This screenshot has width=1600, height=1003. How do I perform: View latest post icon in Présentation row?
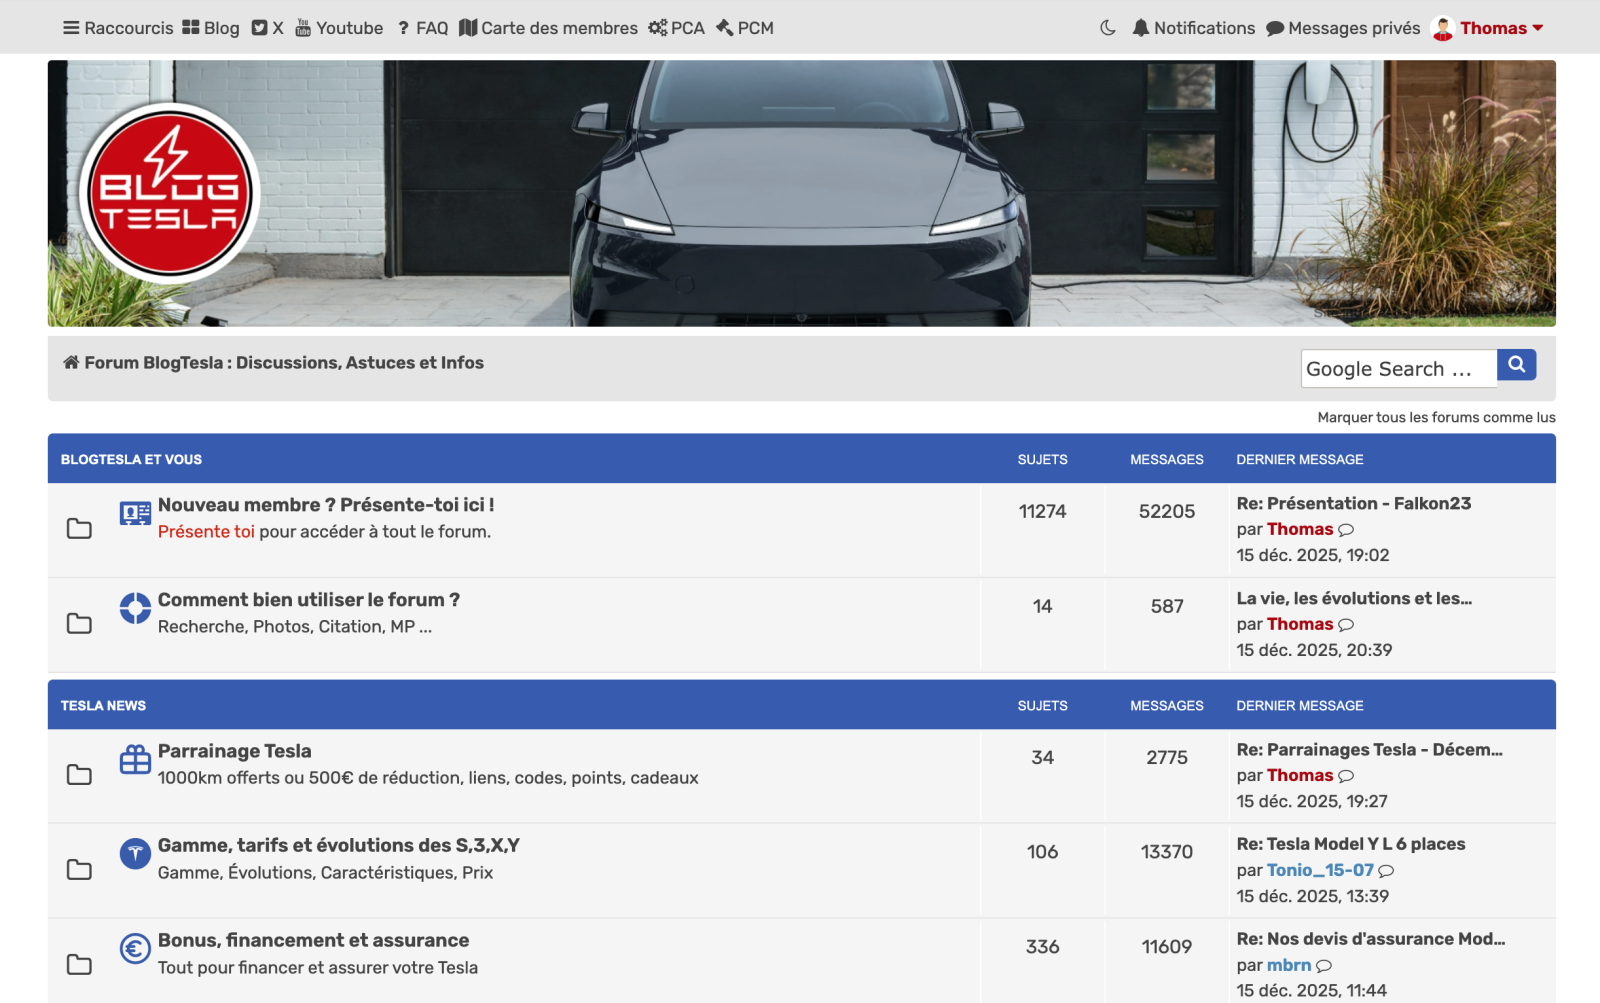click(x=1346, y=530)
